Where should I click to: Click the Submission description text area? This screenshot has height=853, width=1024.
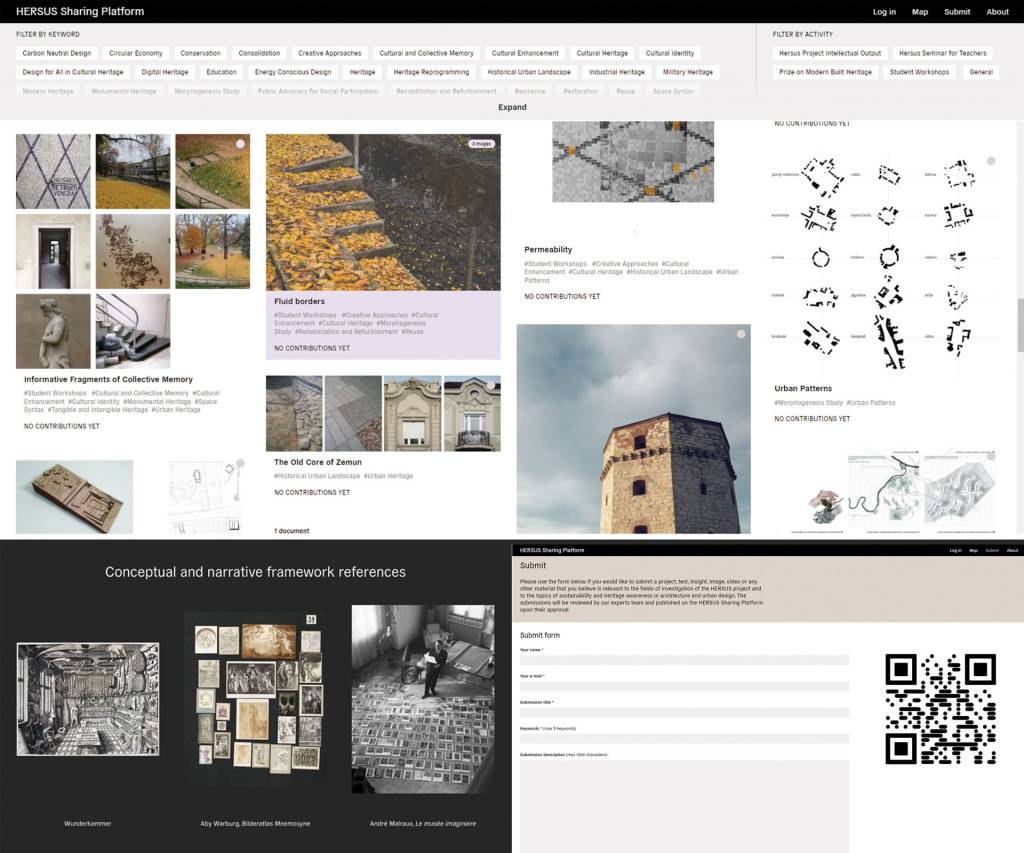684,806
